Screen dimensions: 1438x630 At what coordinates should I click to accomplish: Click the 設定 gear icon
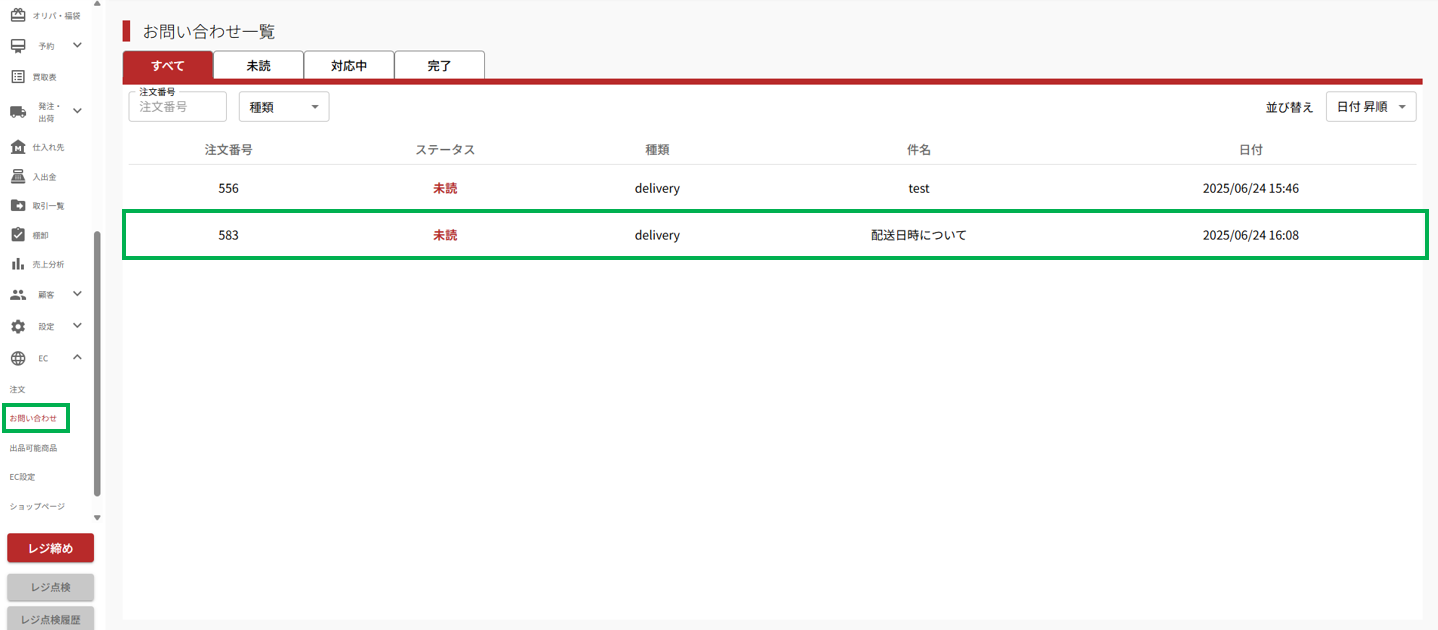point(18,327)
